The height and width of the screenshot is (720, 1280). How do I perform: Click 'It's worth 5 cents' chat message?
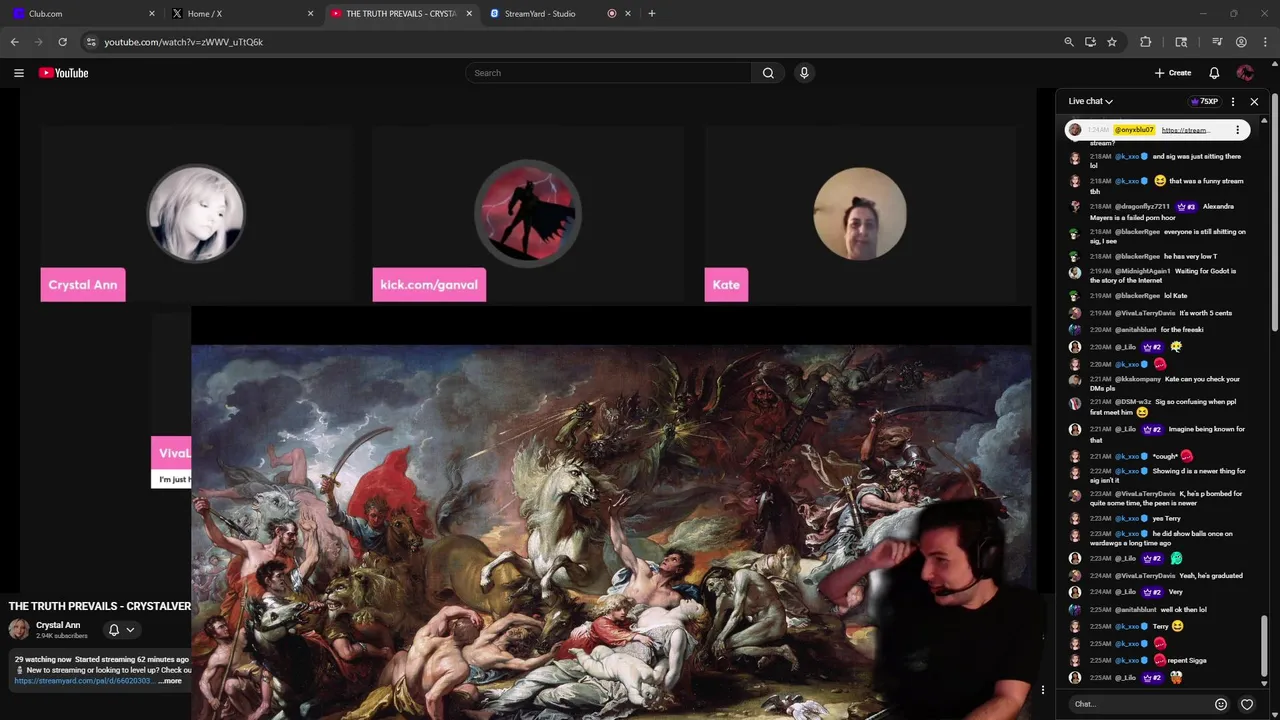tap(1205, 313)
